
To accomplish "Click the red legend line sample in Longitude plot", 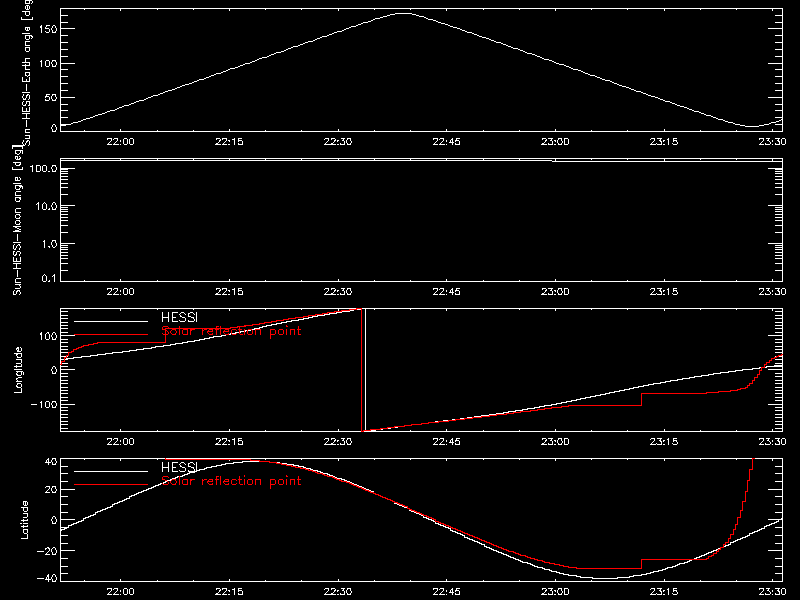I will pos(111,335).
